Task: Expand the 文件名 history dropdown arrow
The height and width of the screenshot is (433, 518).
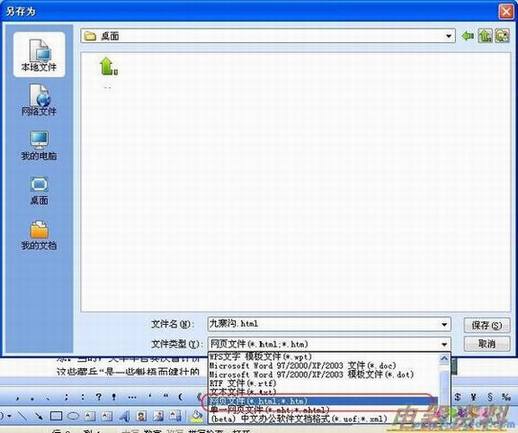Action: click(444, 324)
